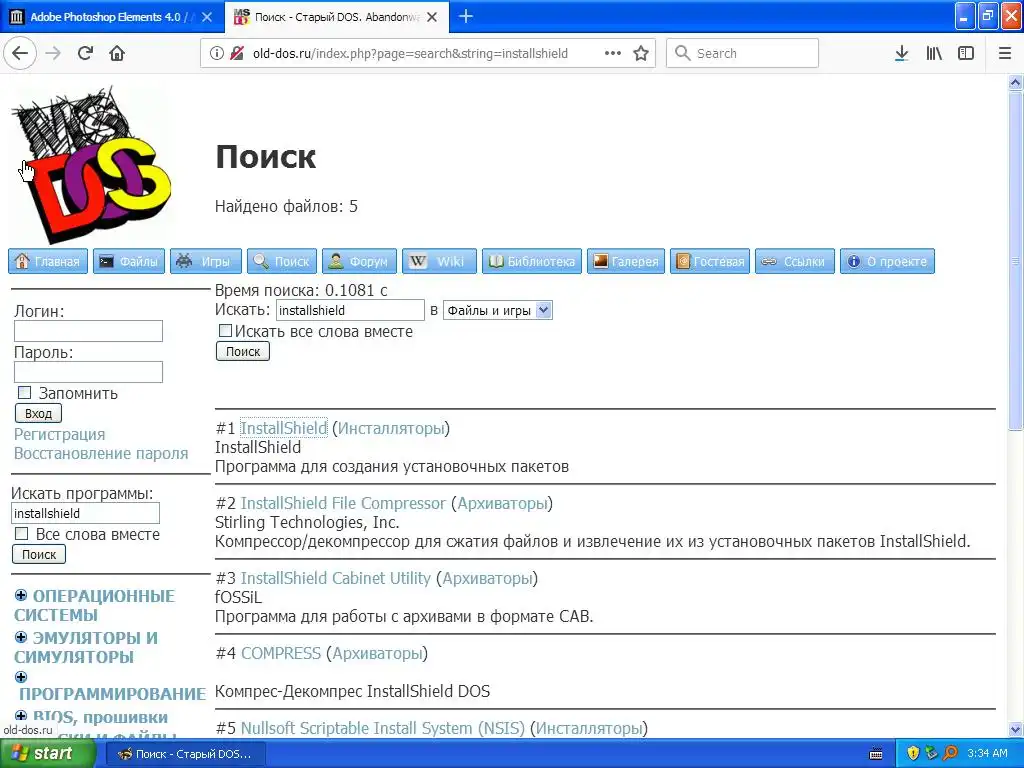
Task: Reload the page with the refresh icon
Action: (85, 53)
